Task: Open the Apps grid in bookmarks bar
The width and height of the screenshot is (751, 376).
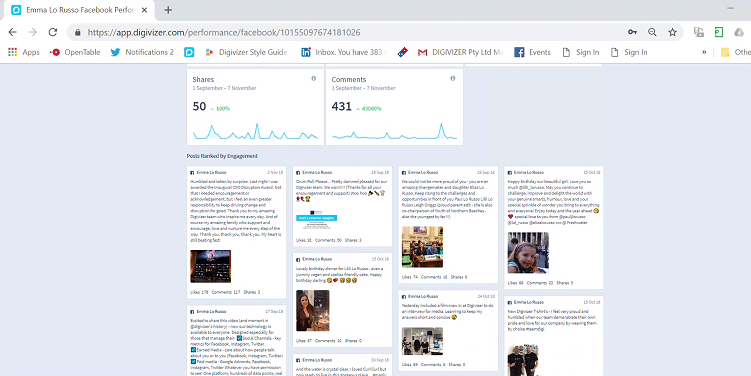Action: tap(23, 52)
